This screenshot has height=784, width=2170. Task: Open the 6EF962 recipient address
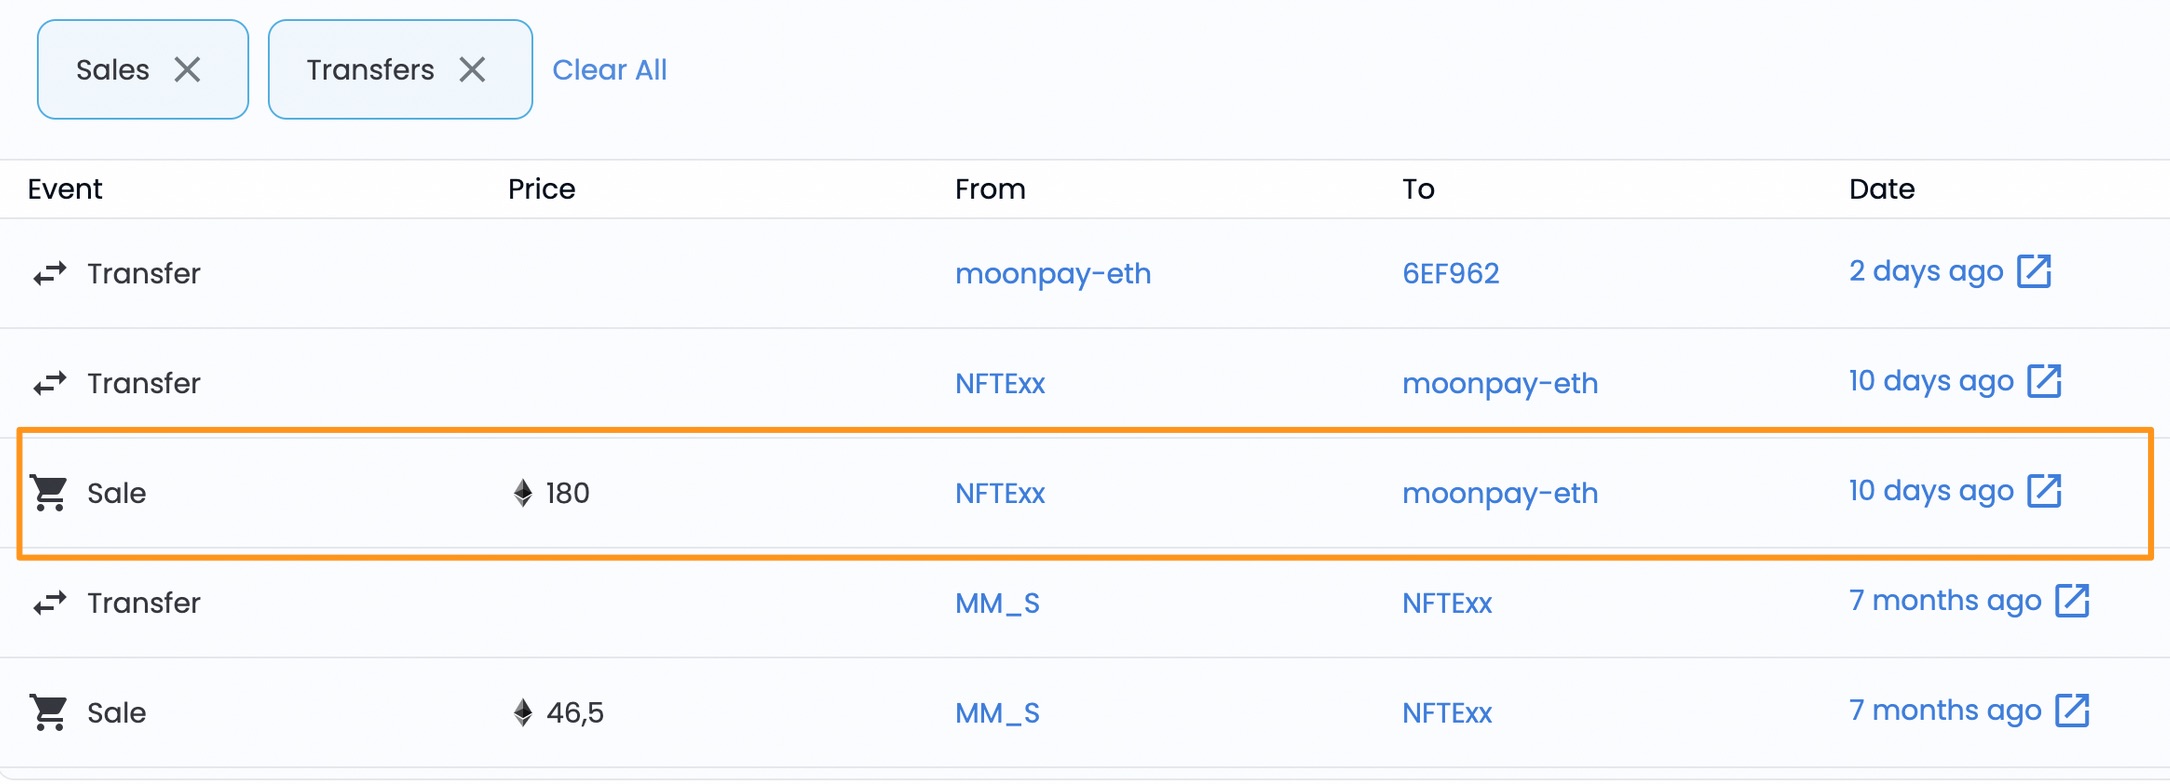tap(1450, 274)
